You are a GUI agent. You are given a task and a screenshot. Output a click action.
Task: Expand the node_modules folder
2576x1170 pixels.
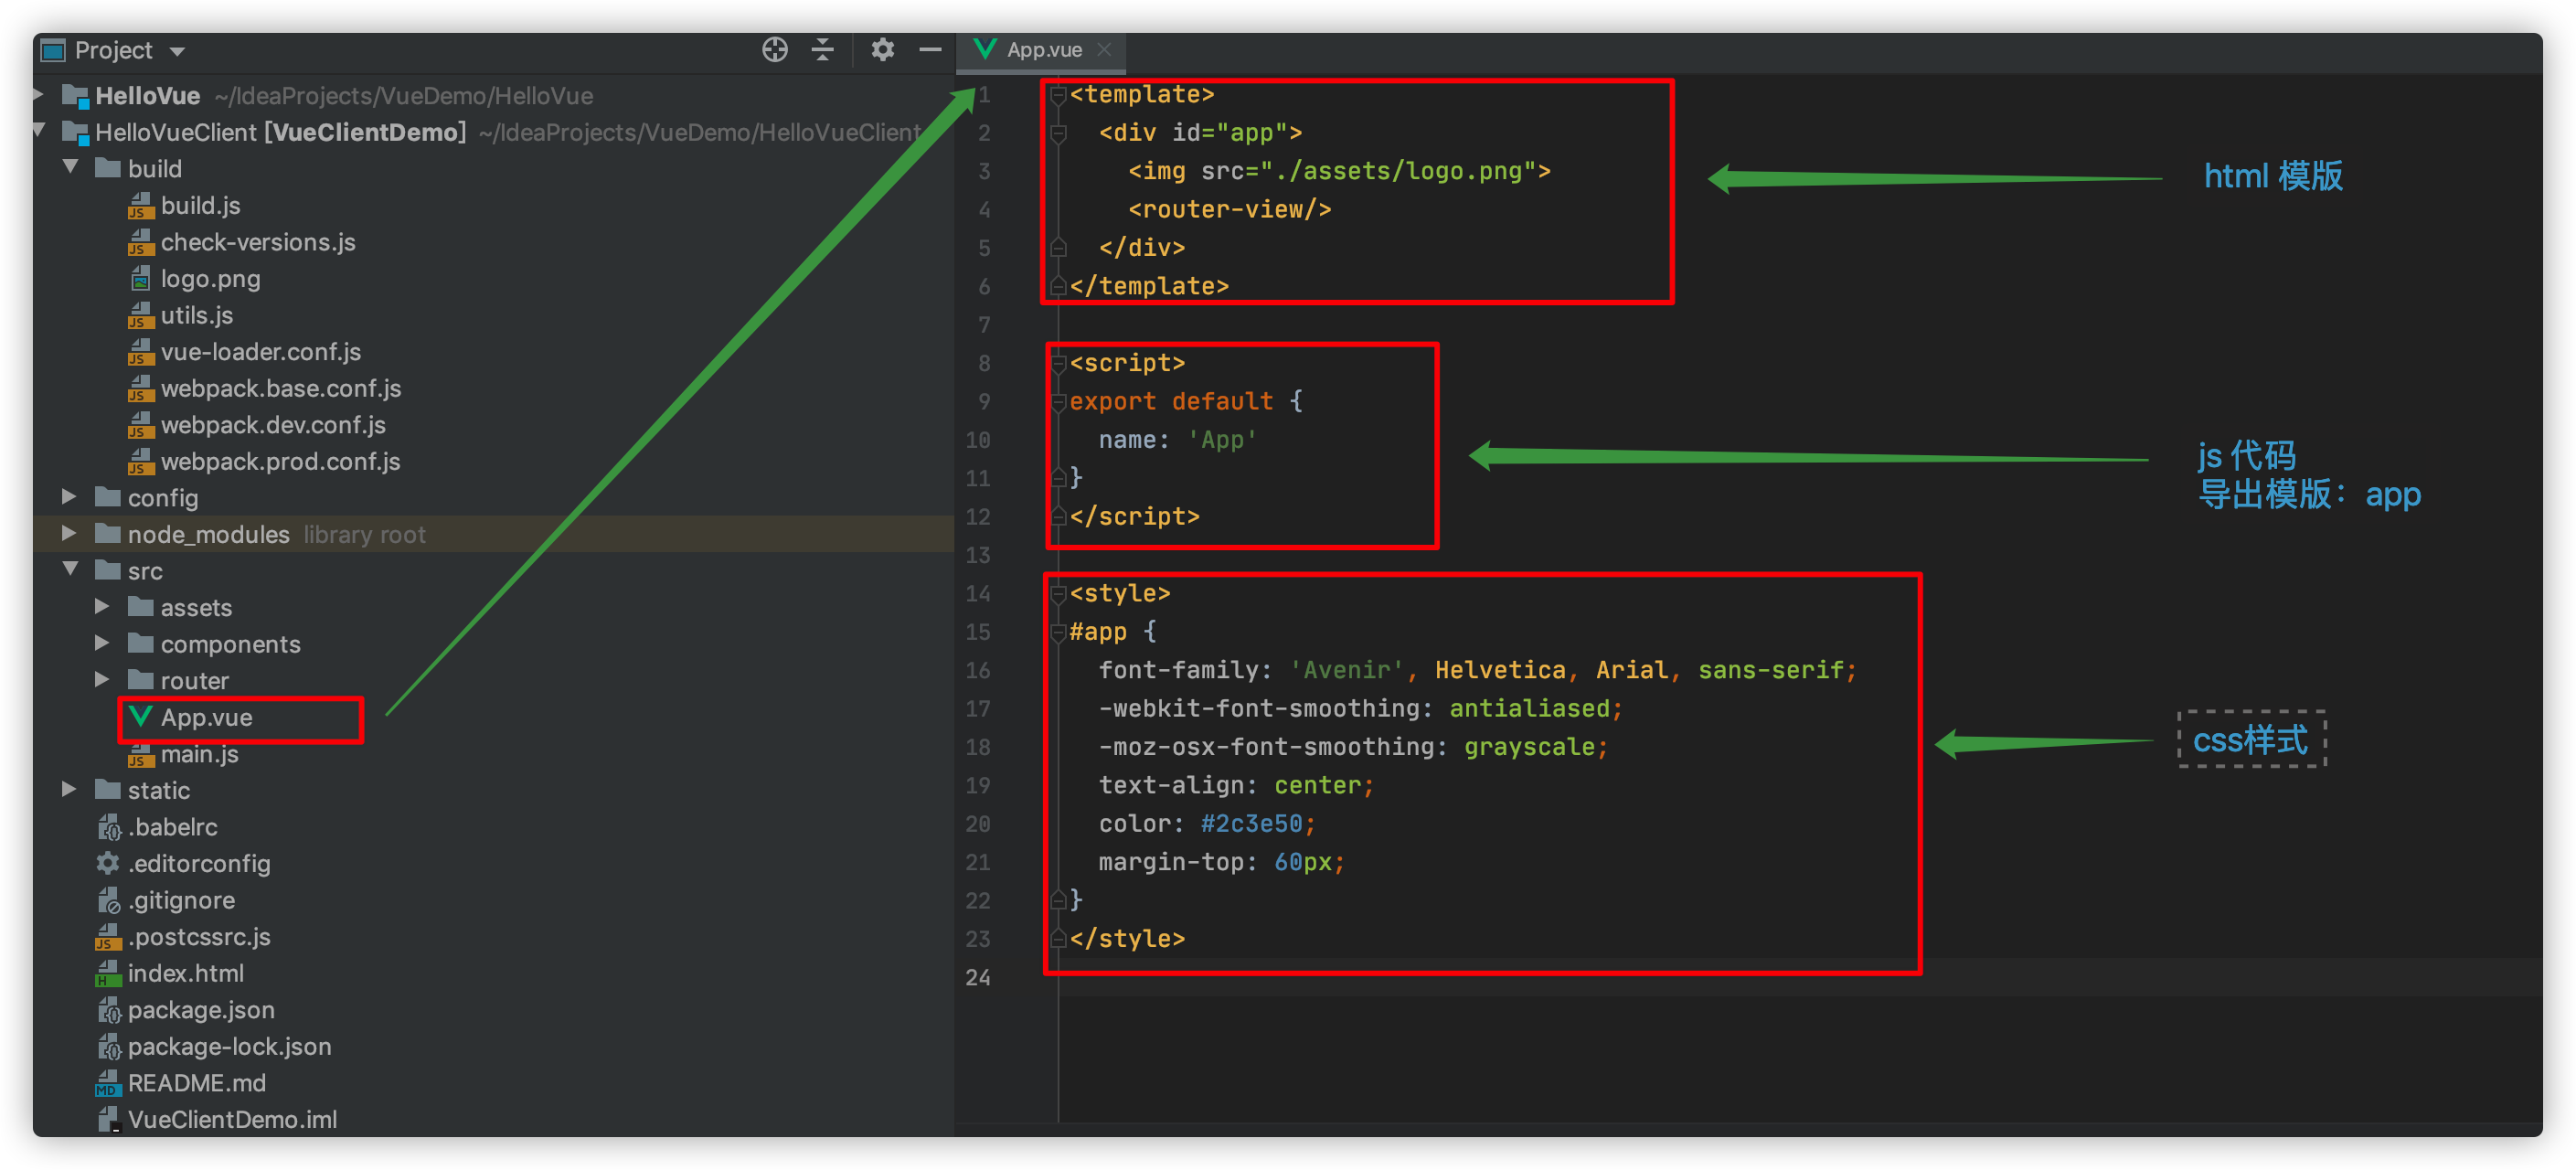(x=69, y=533)
